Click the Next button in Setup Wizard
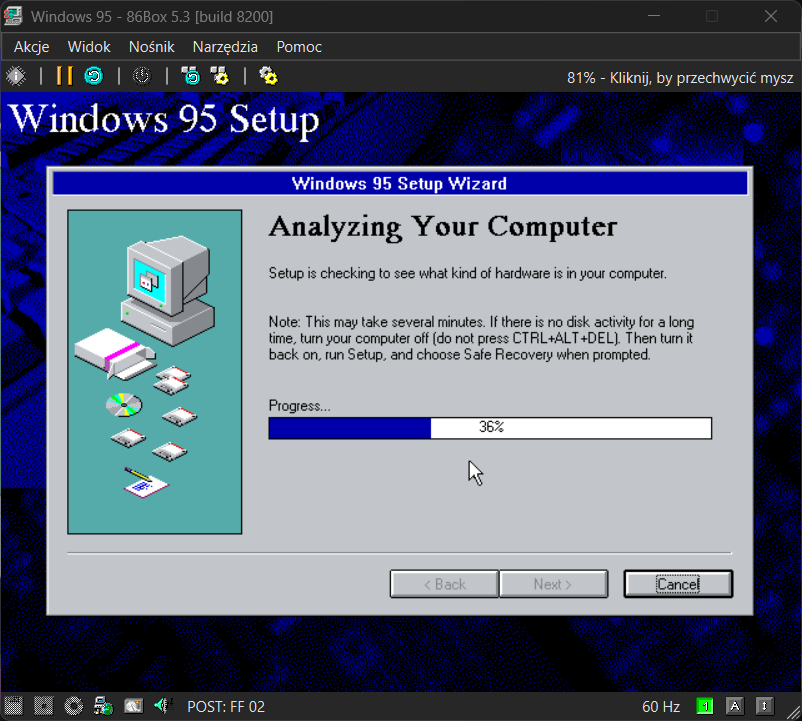Image resolution: width=802 pixels, height=721 pixels. pyautogui.click(x=553, y=584)
